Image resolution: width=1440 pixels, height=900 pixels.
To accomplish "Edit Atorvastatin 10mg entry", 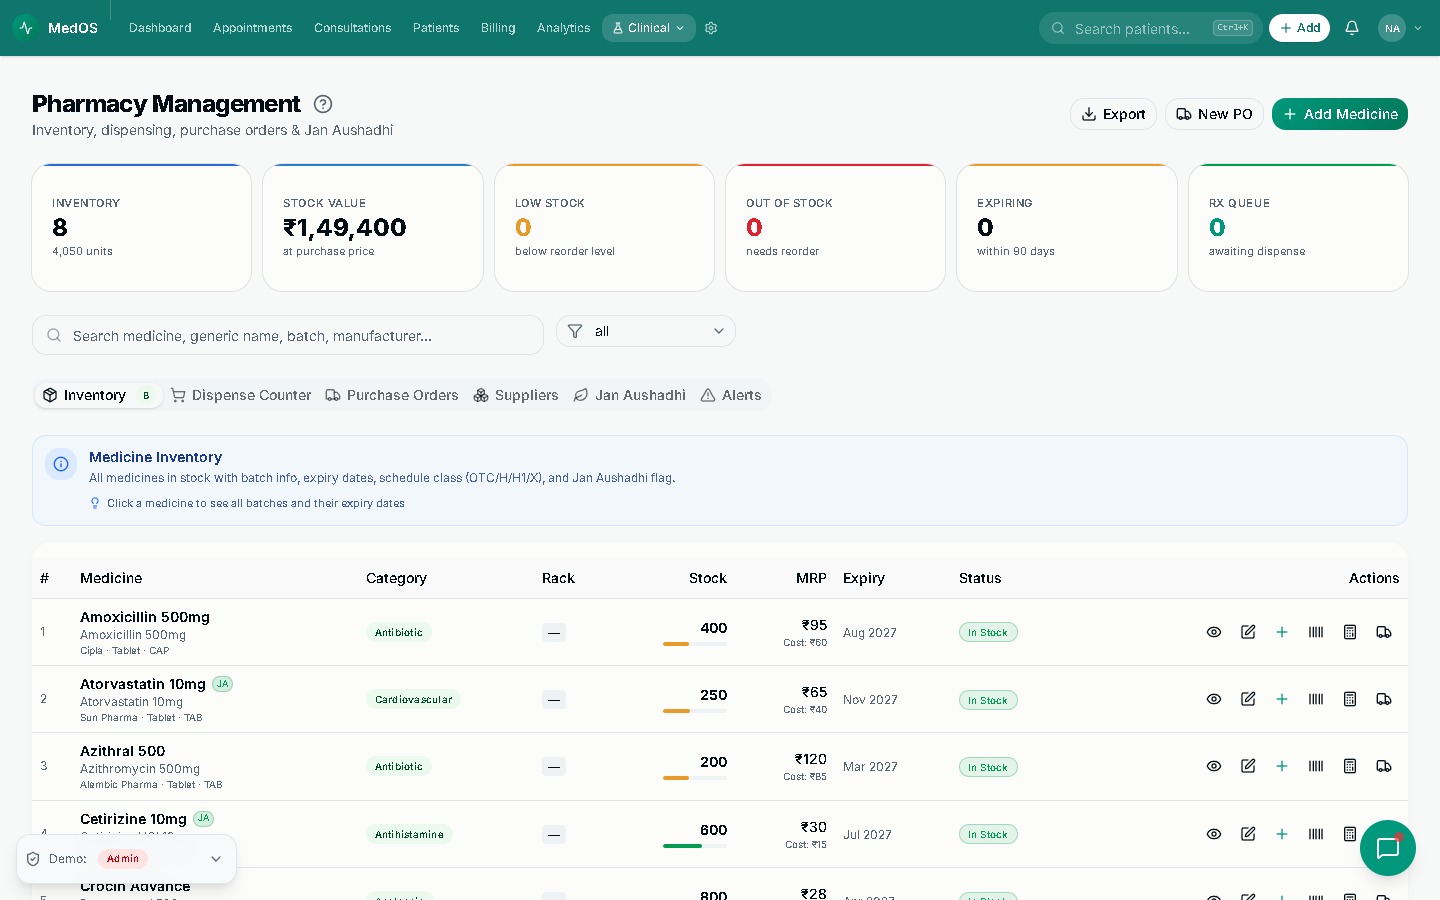I will pyautogui.click(x=1248, y=699).
